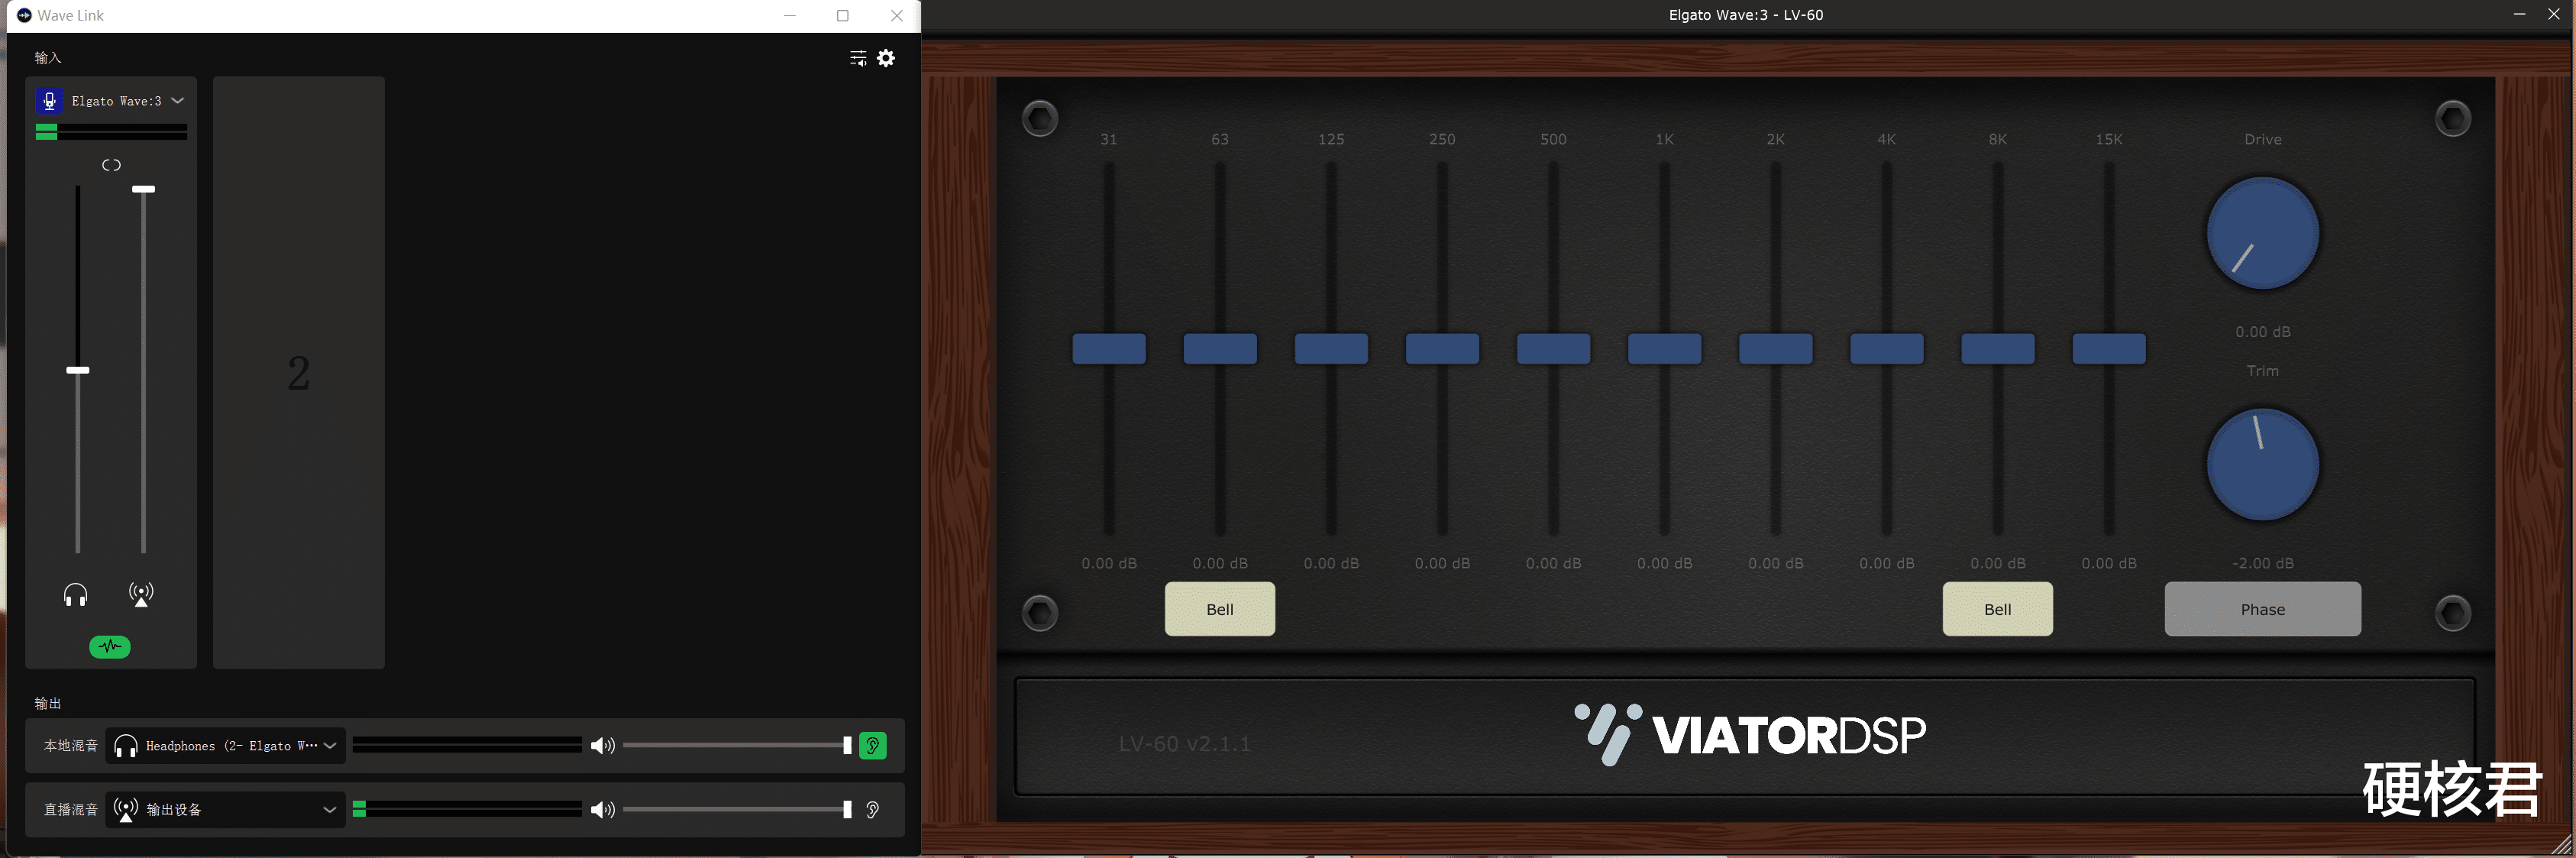Click the high-band Bell button under 8K
This screenshot has width=2576, height=858.
coord(1997,609)
